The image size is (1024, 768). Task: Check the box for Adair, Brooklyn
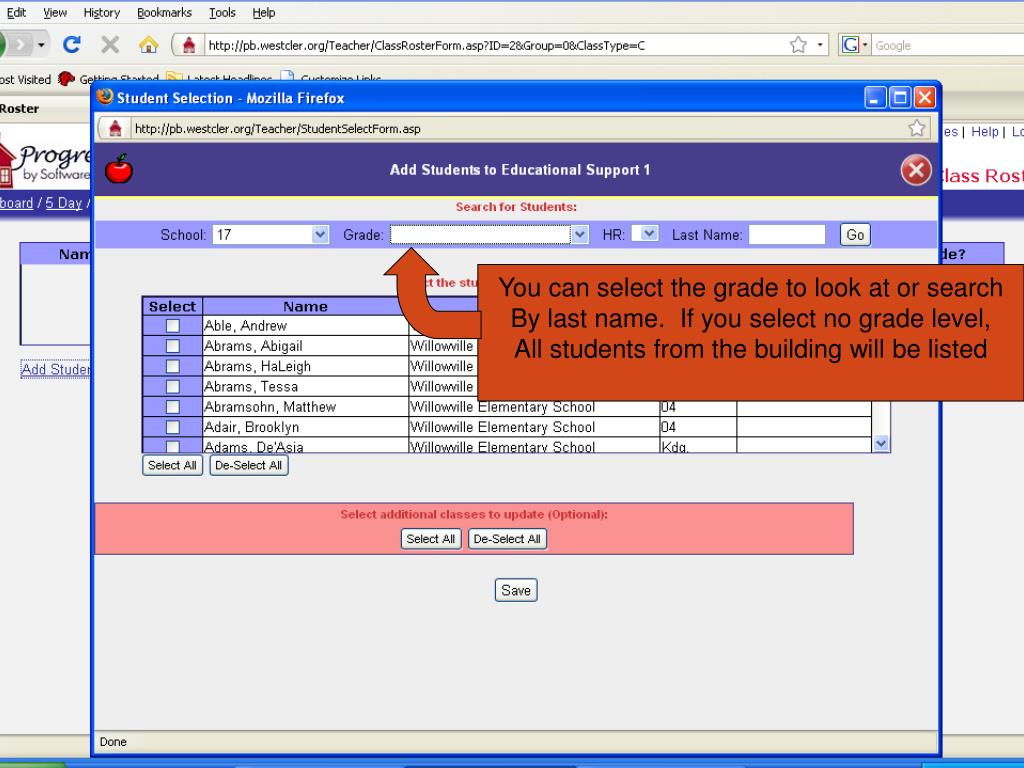pos(172,426)
